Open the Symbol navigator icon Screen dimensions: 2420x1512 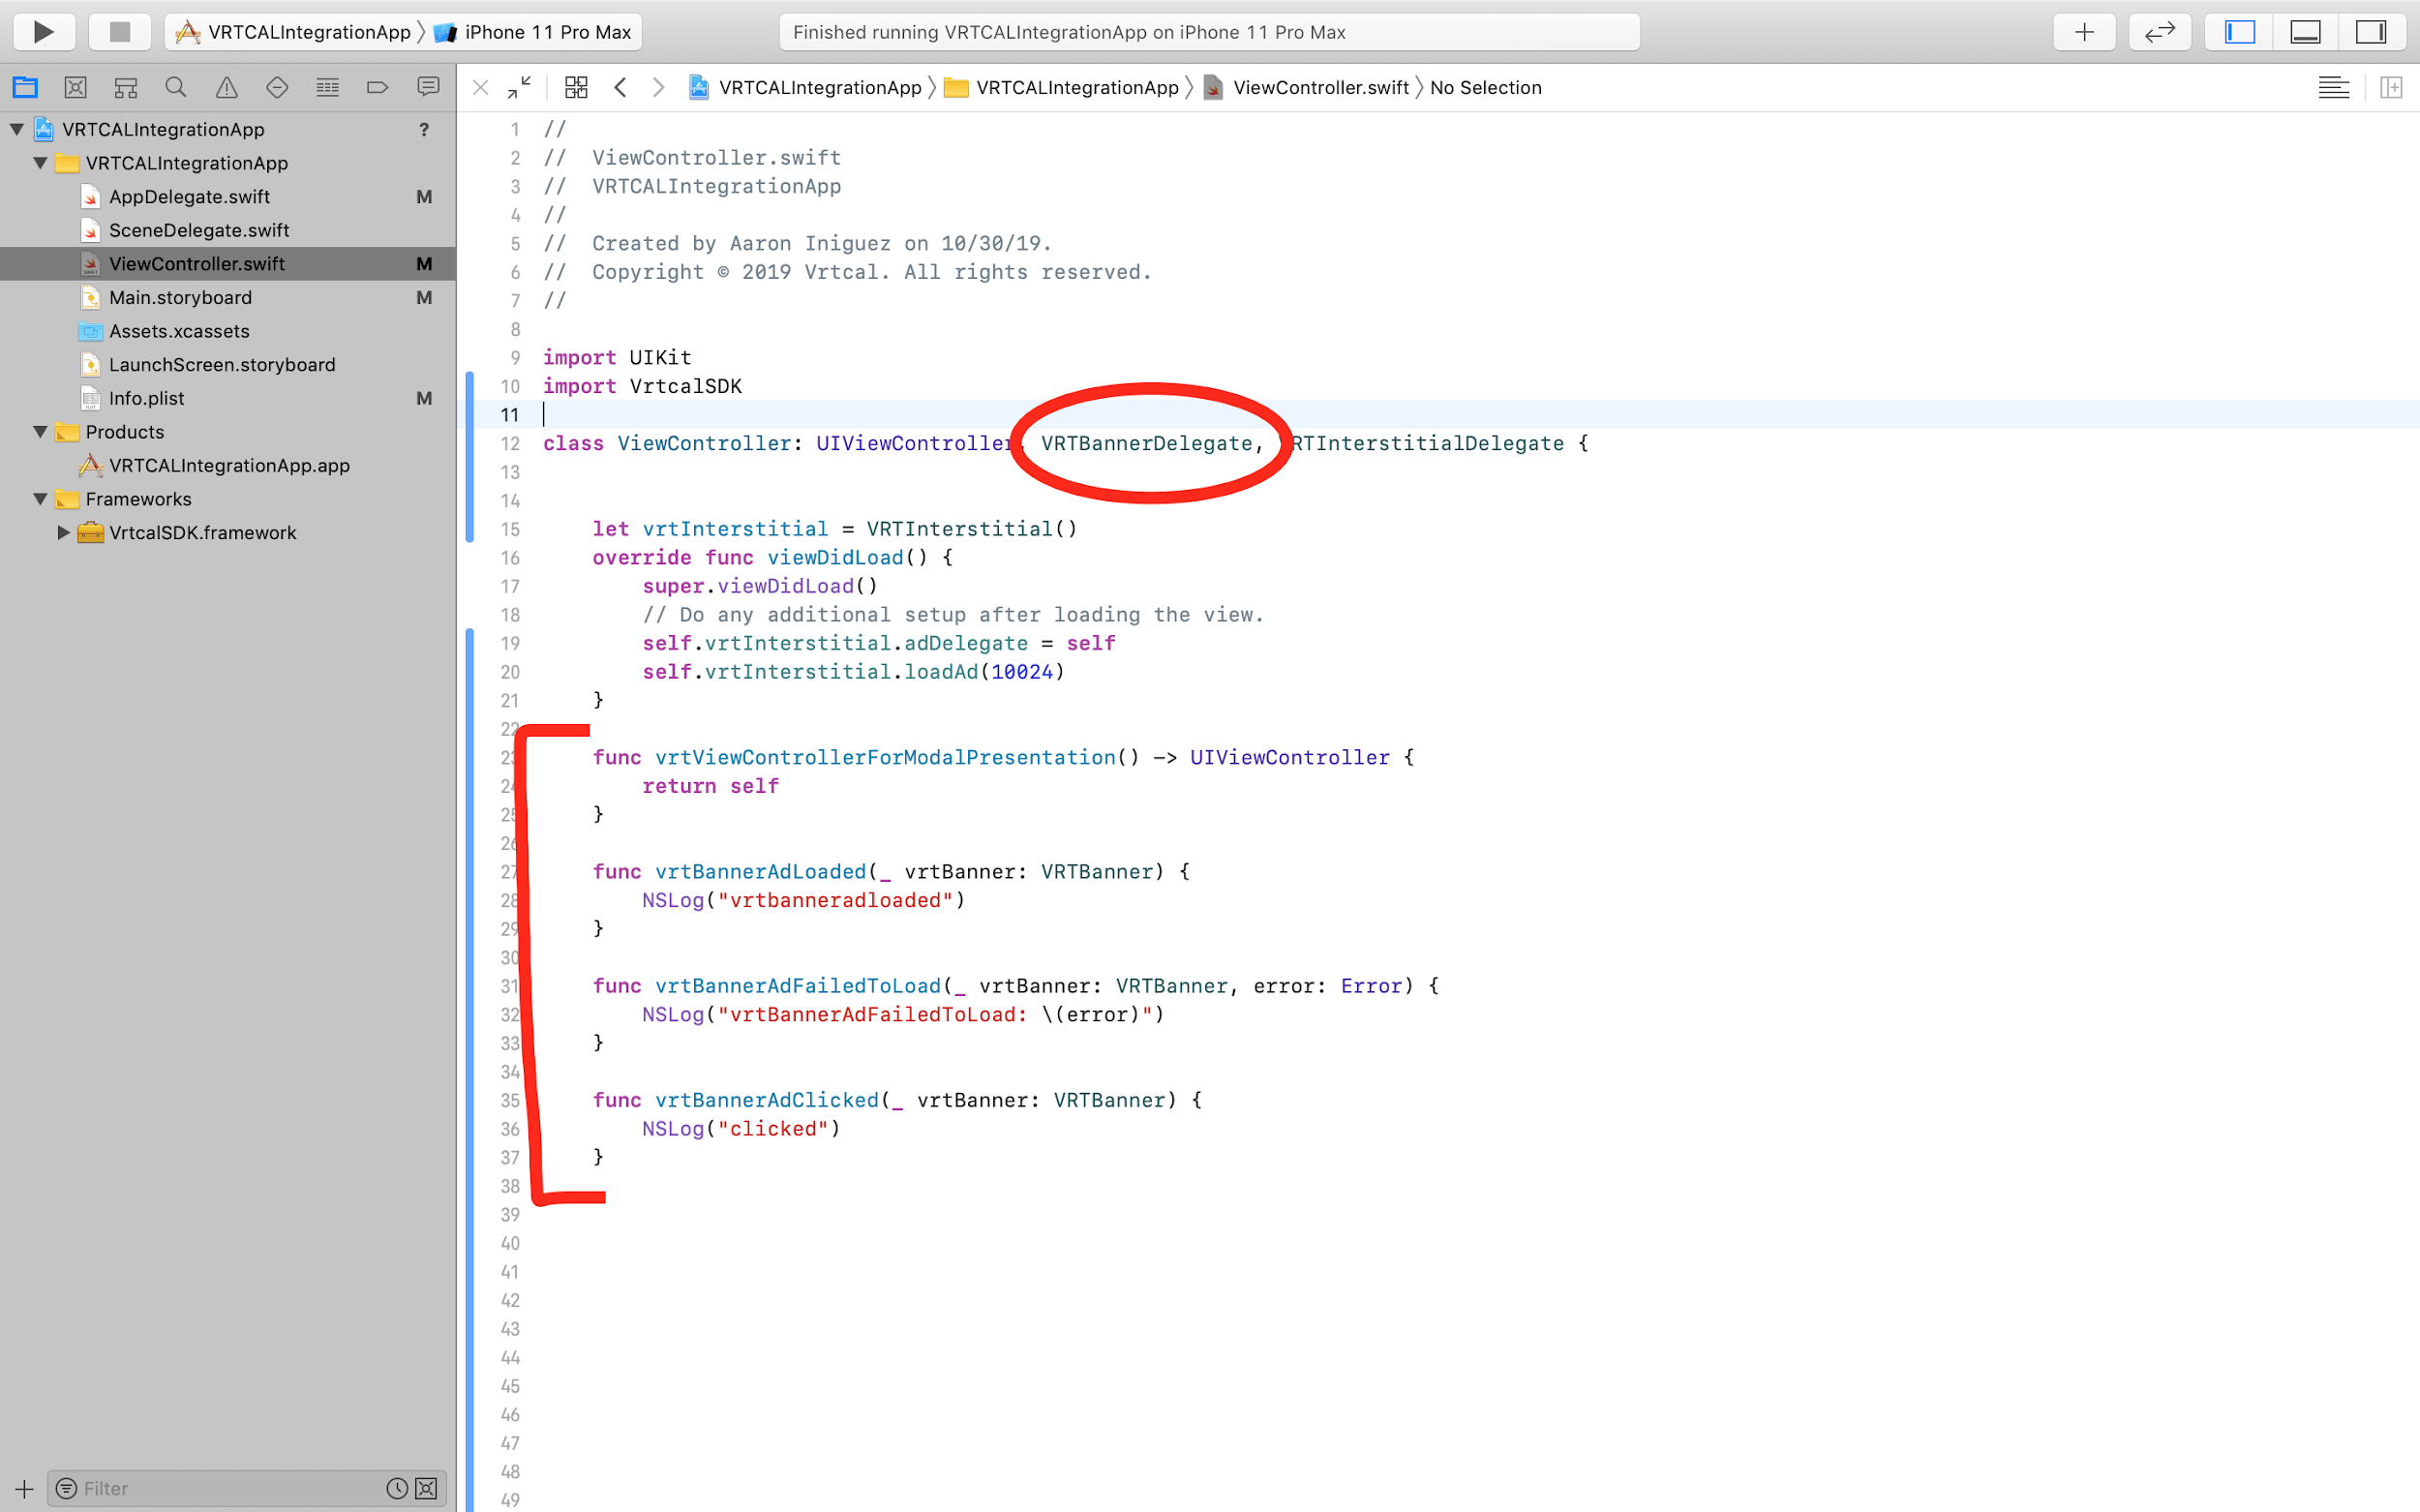point(125,88)
